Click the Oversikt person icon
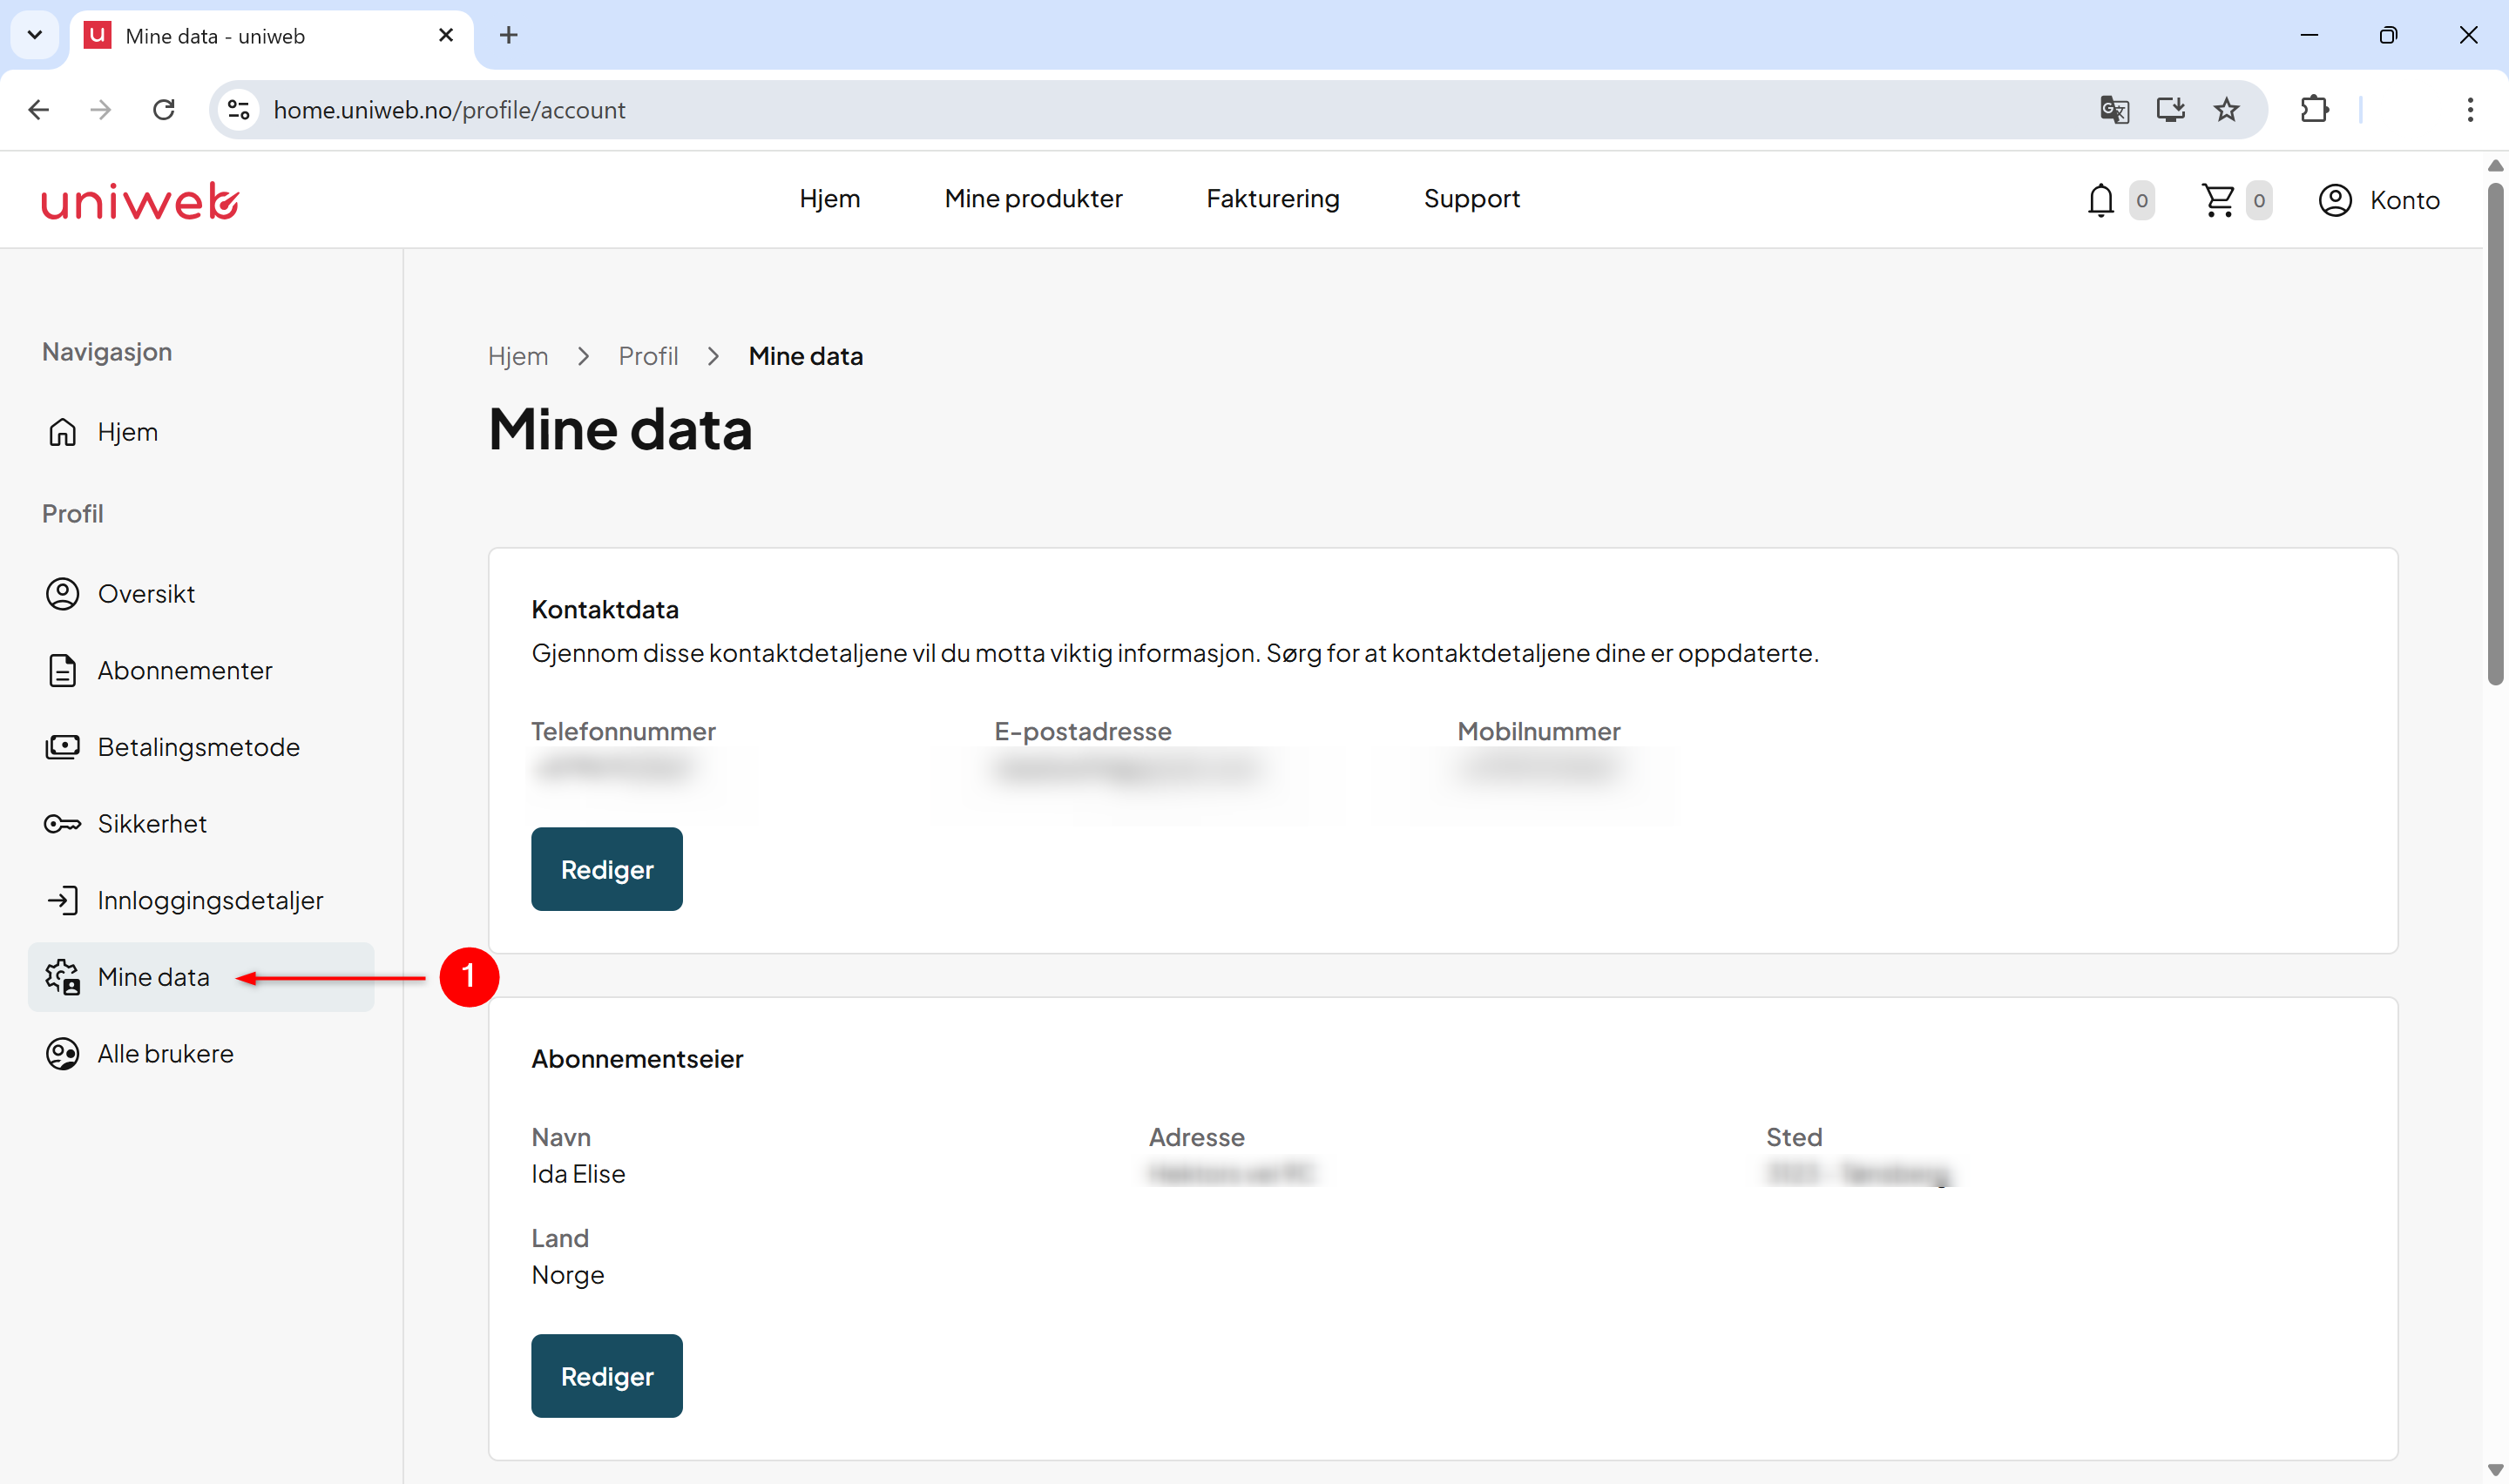Image resolution: width=2509 pixels, height=1484 pixels. coord(62,594)
